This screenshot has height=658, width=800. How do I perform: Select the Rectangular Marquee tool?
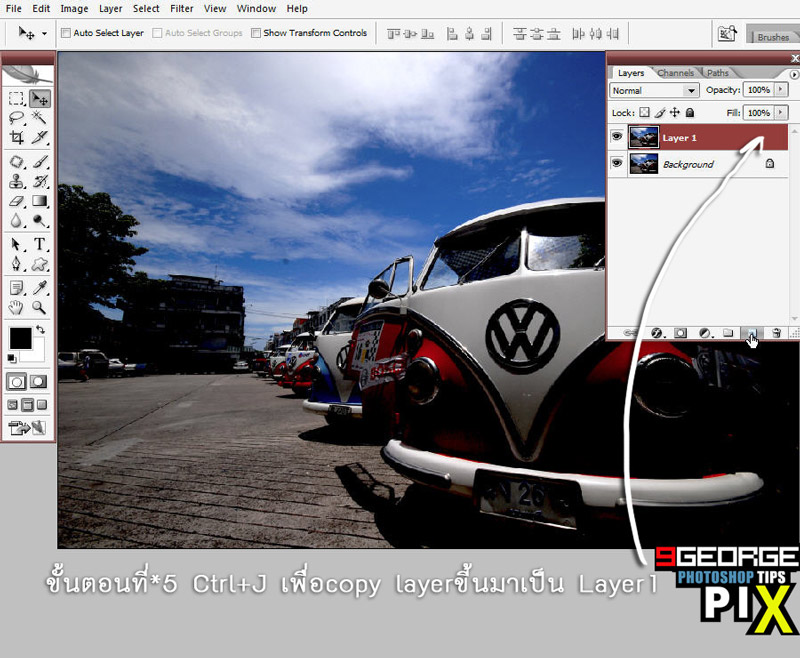(x=16, y=98)
